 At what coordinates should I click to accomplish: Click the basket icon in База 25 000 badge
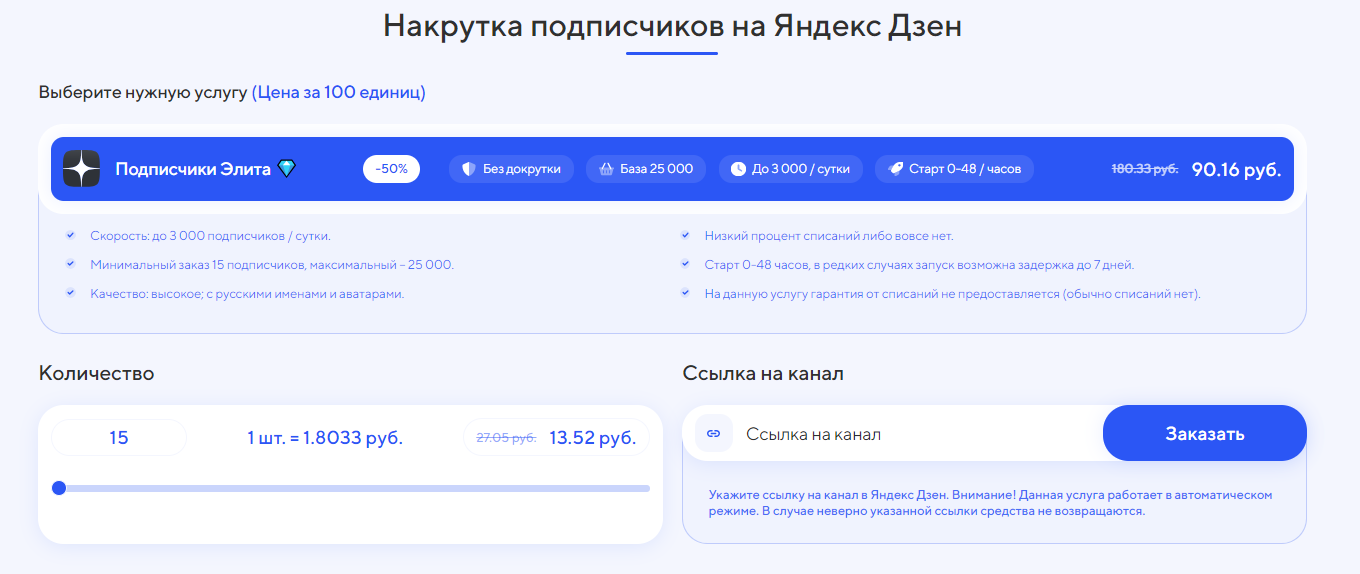click(x=605, y=169)
